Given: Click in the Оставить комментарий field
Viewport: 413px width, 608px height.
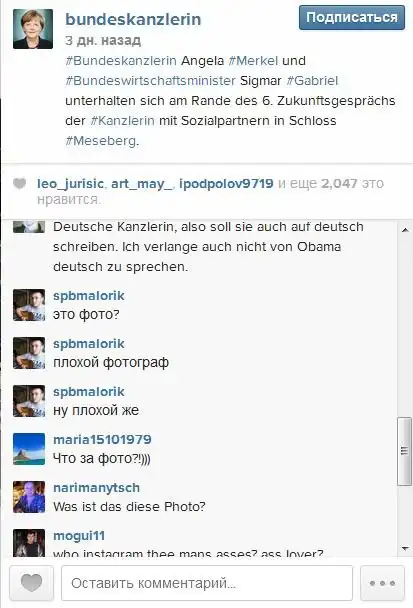Looking at the screenshot, I should tap(207, 583).
